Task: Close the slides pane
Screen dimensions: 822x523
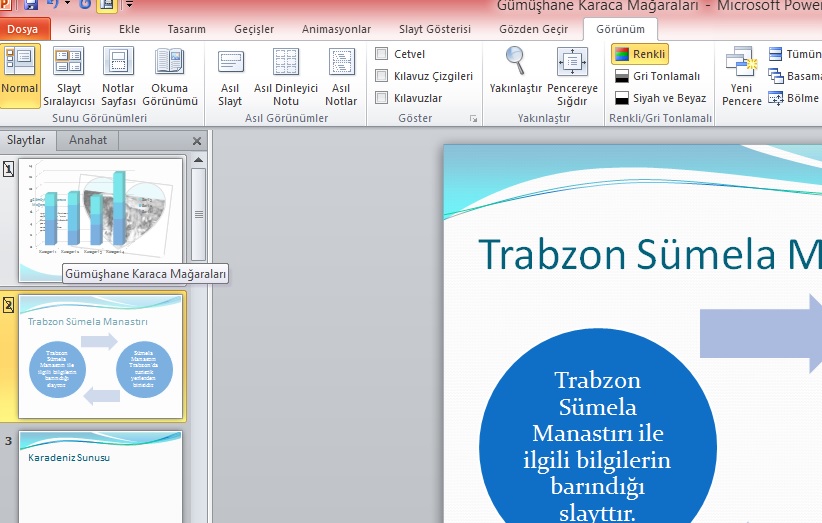Action: [x=197, y=141]
